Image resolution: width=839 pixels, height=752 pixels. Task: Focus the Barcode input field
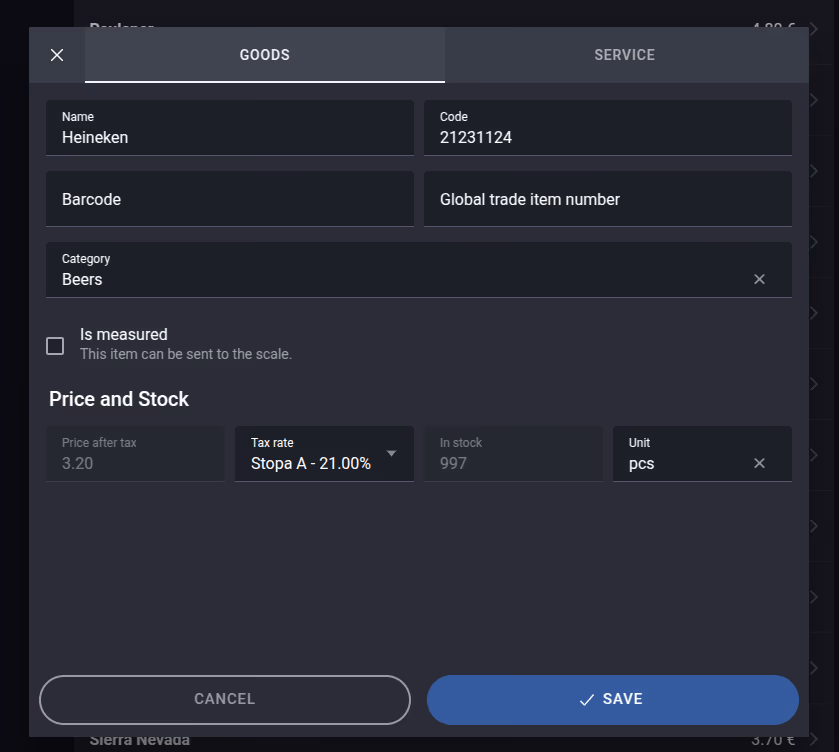point(230,199)
